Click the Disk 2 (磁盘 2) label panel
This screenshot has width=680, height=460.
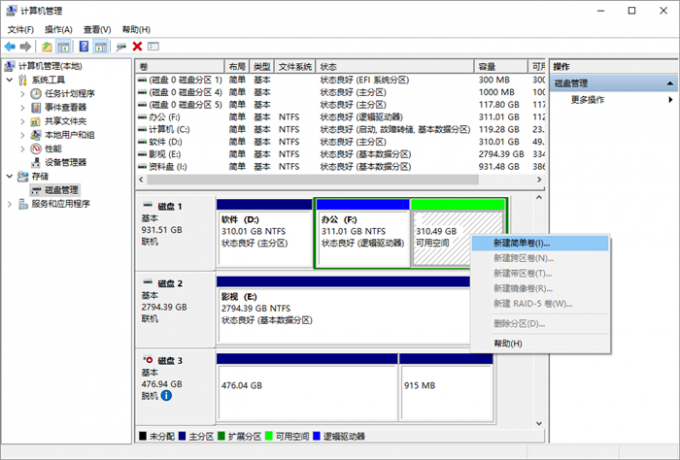(175, 309)
